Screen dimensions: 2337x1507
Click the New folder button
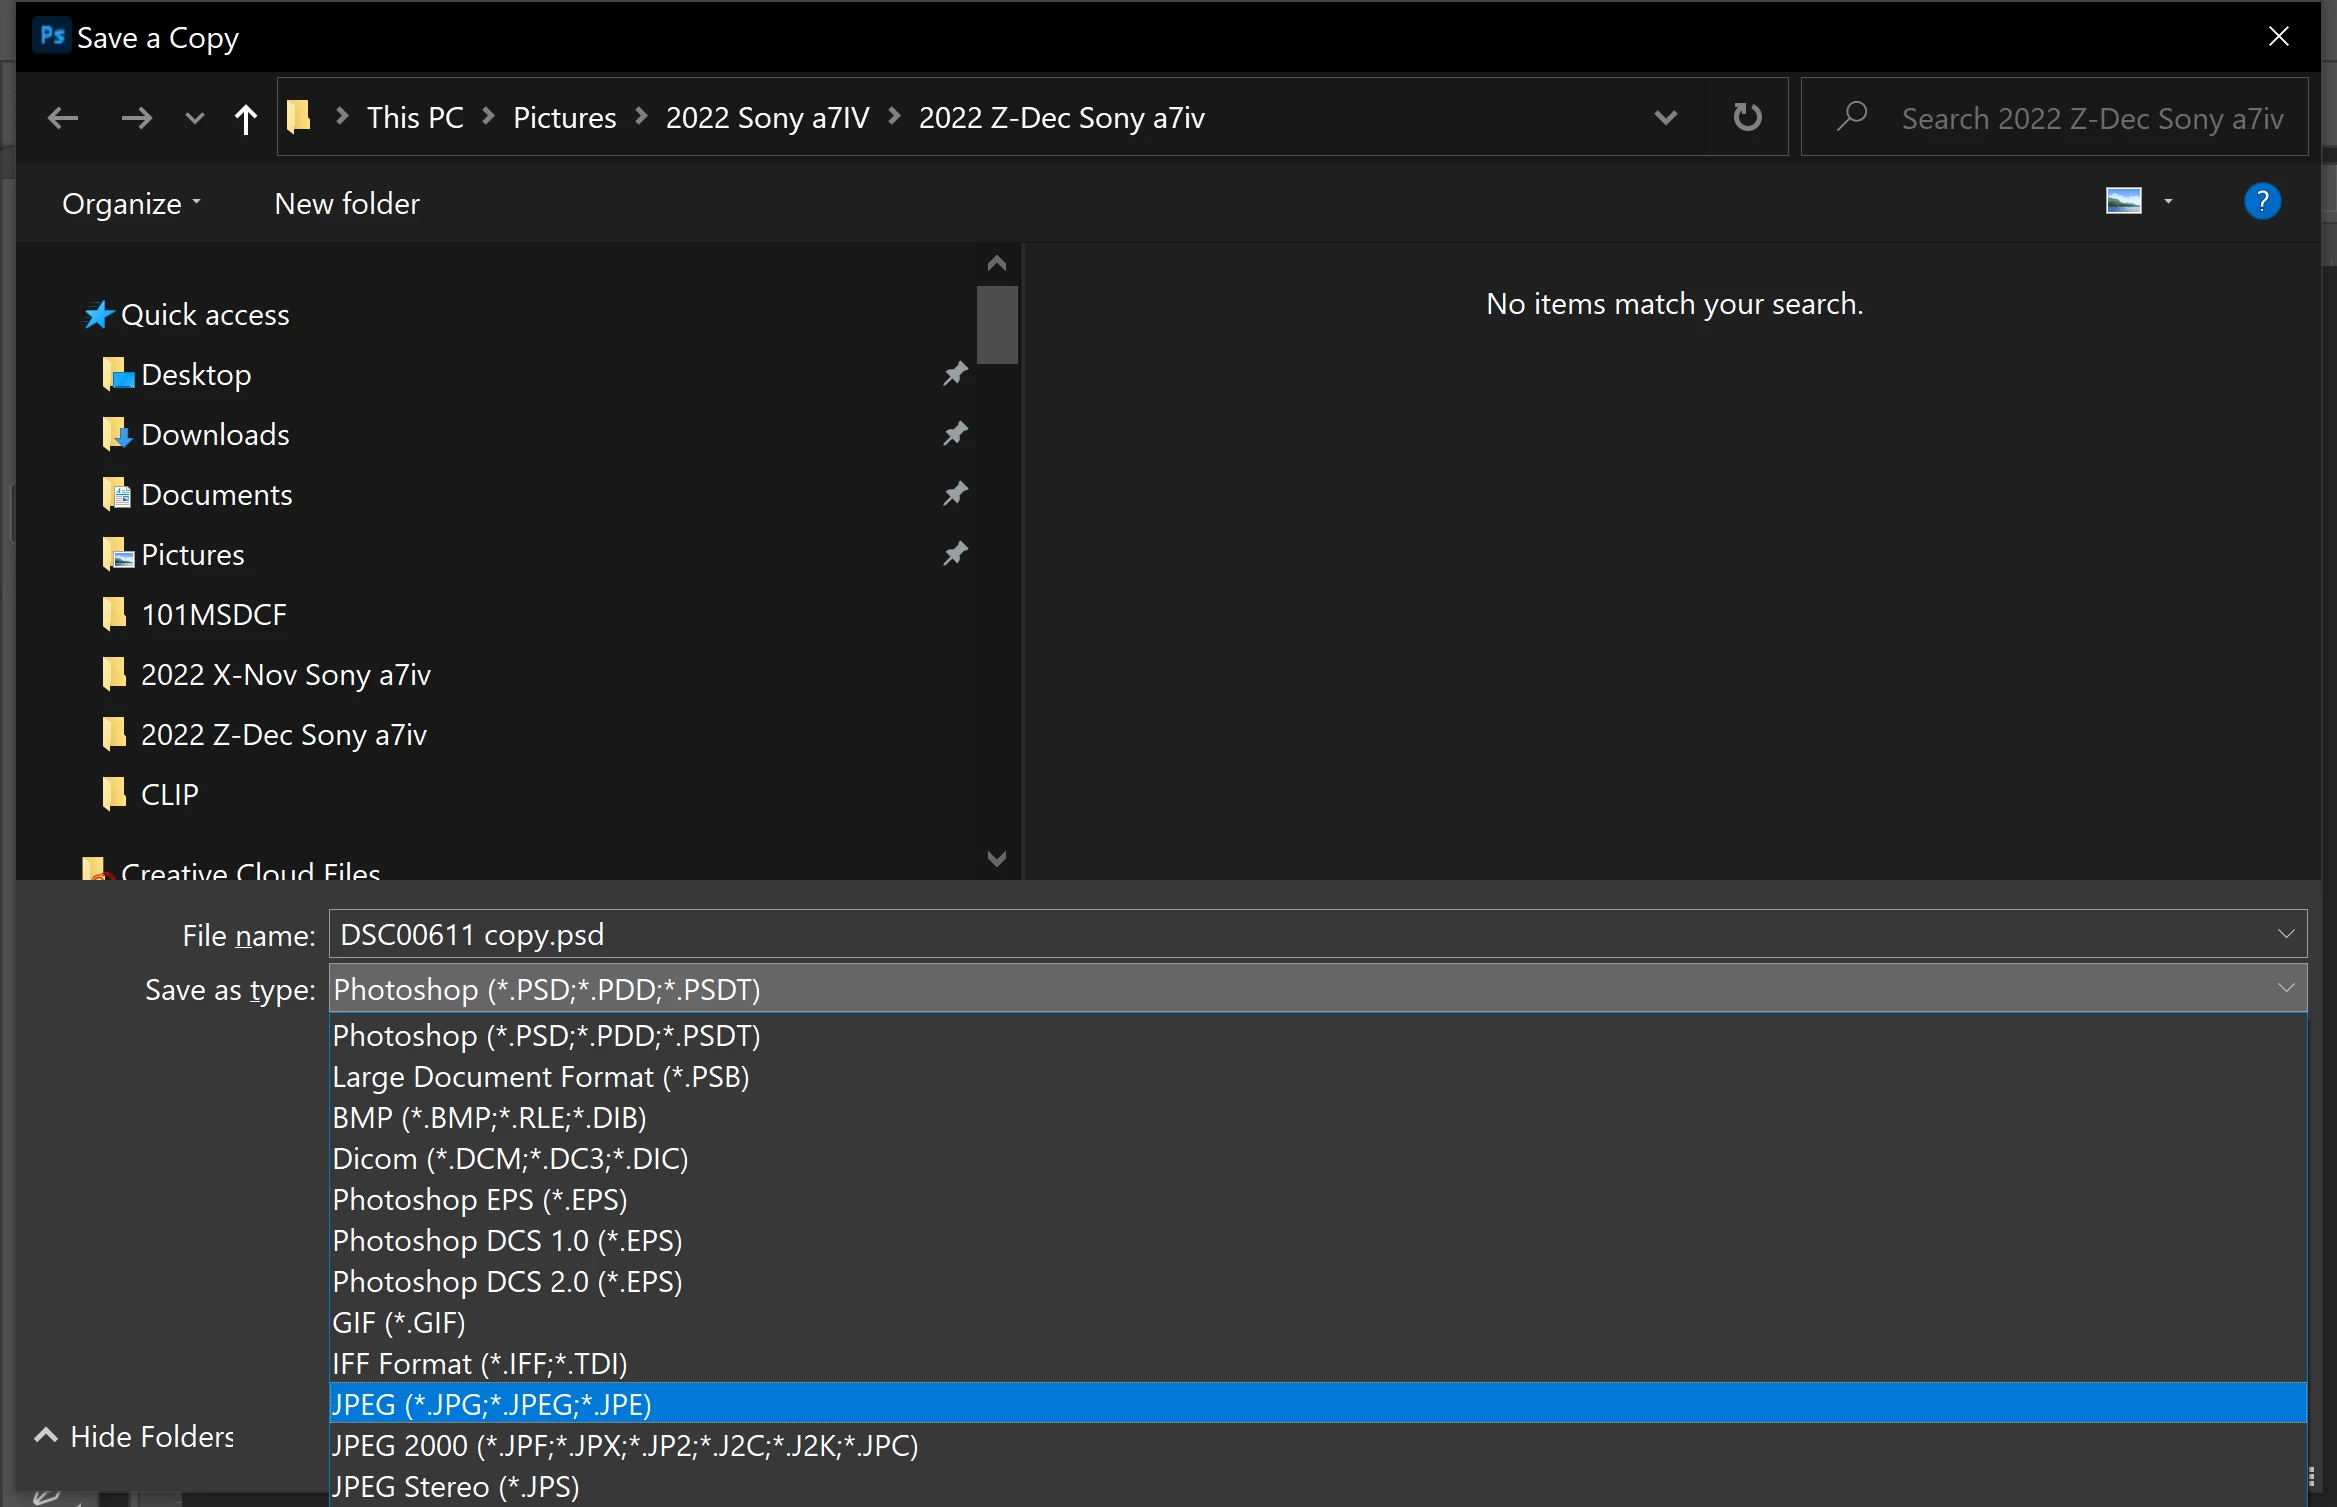point(346,203)
